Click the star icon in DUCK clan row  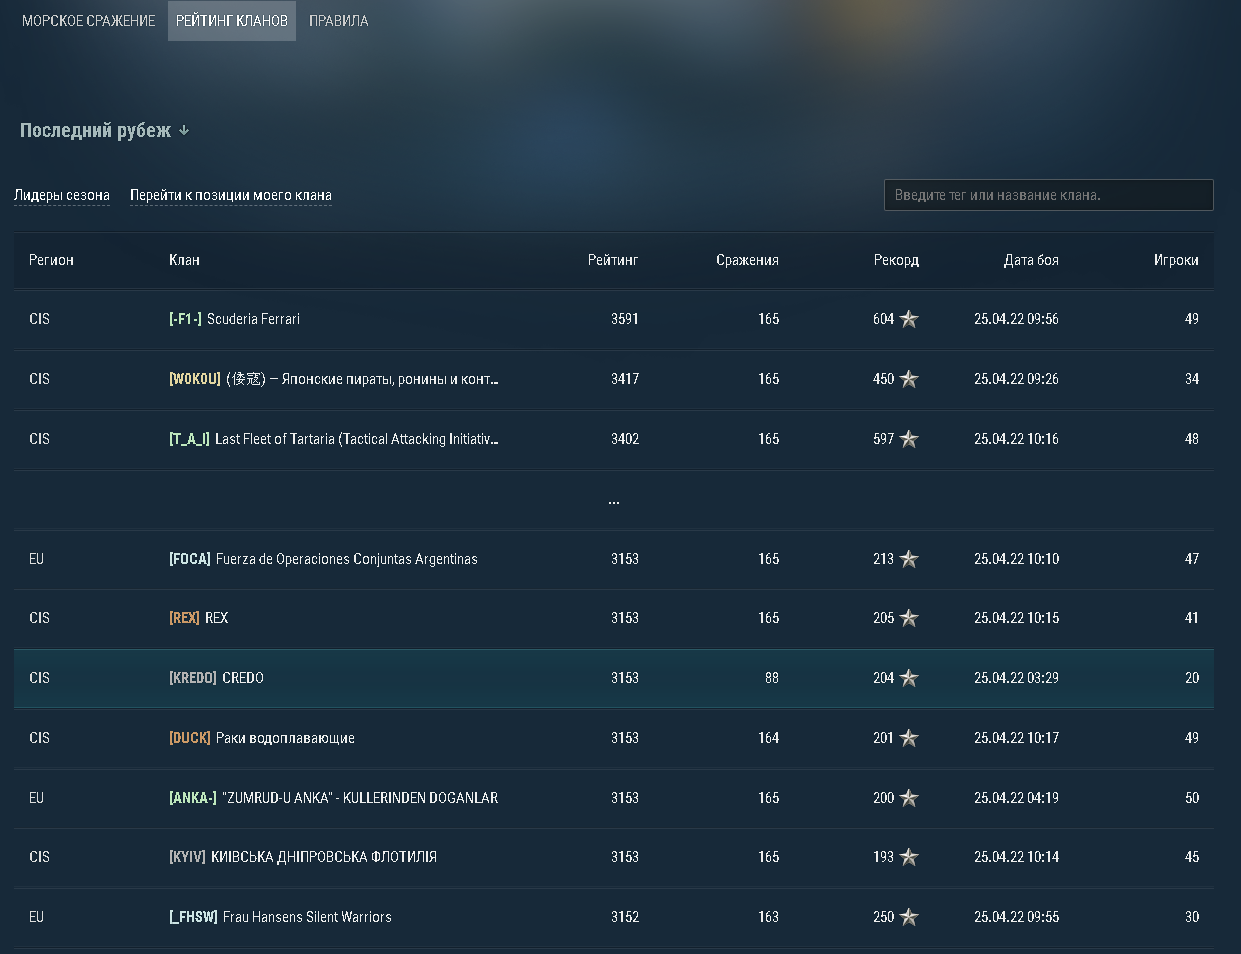click(x=909, y=738)
